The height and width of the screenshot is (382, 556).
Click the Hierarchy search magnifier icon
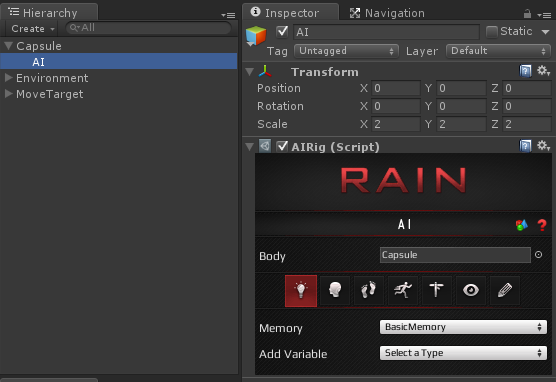(74, 28)
